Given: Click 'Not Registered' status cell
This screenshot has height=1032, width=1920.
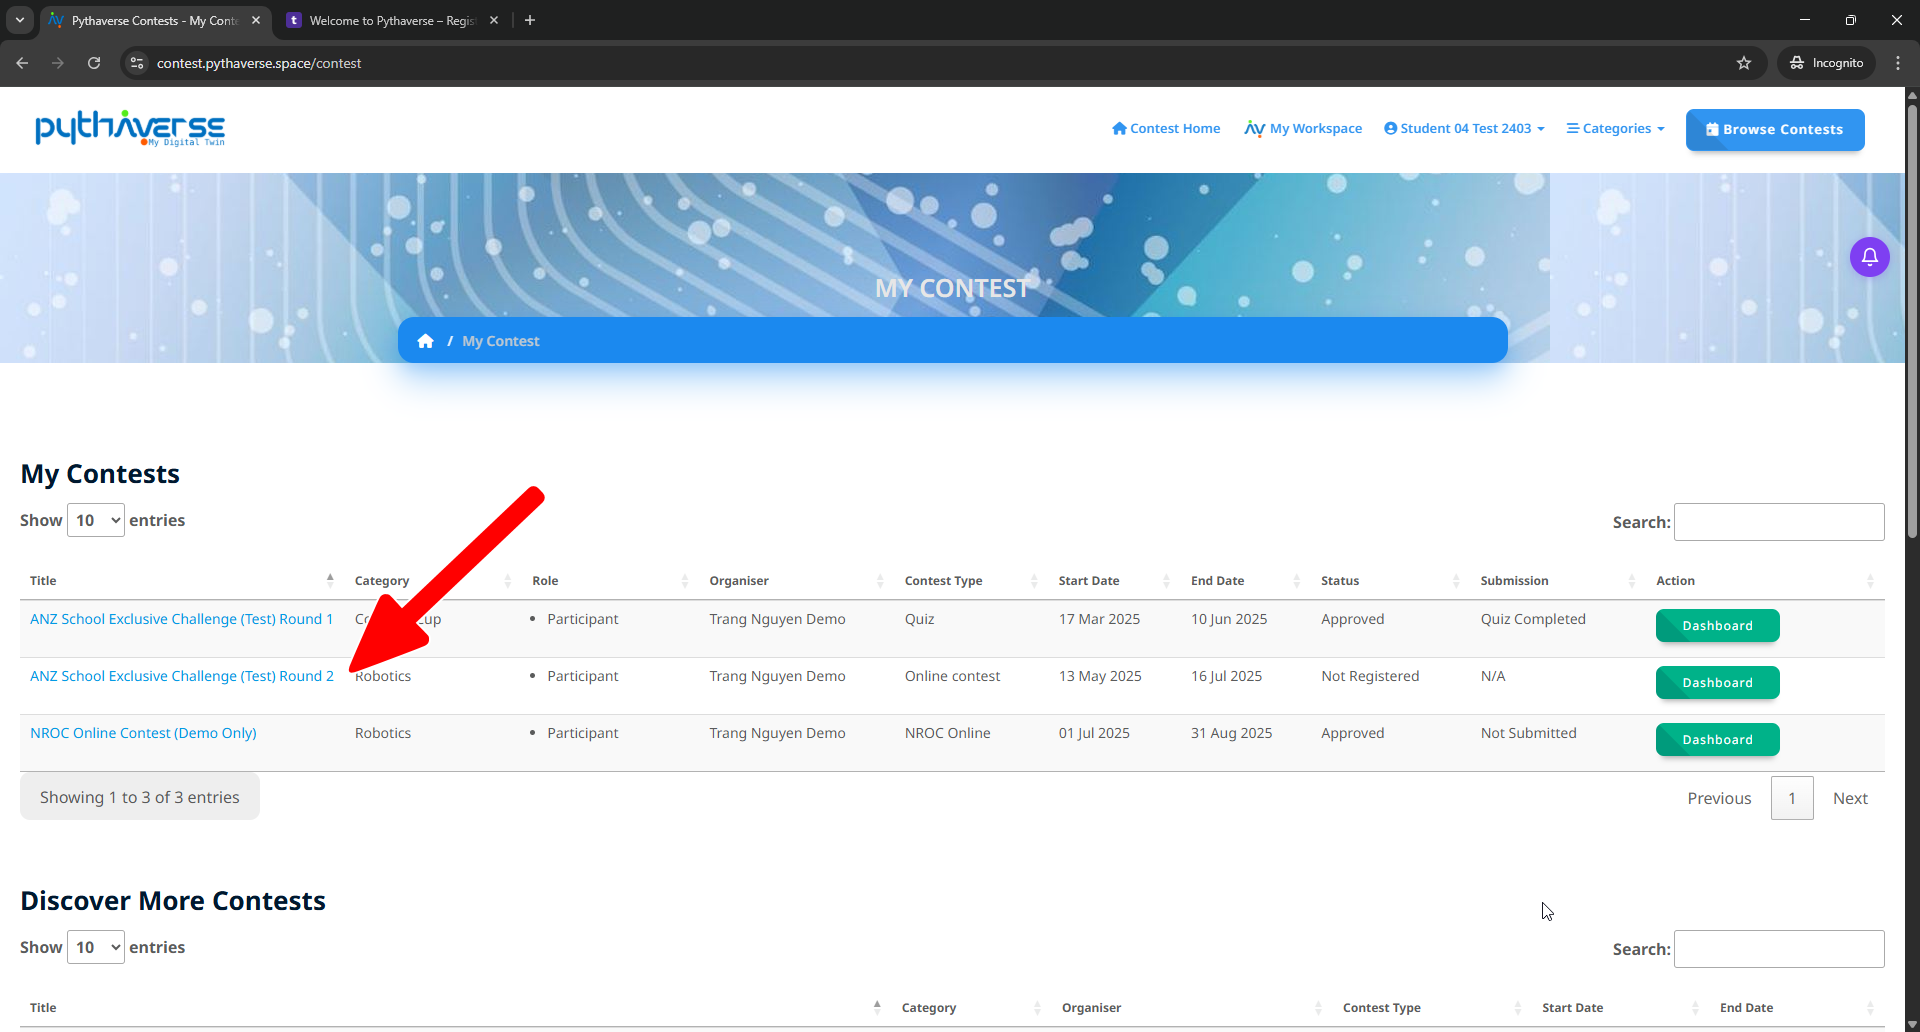Looking at the screenshot, I should pyautogui.click(x=1370, y=676).
